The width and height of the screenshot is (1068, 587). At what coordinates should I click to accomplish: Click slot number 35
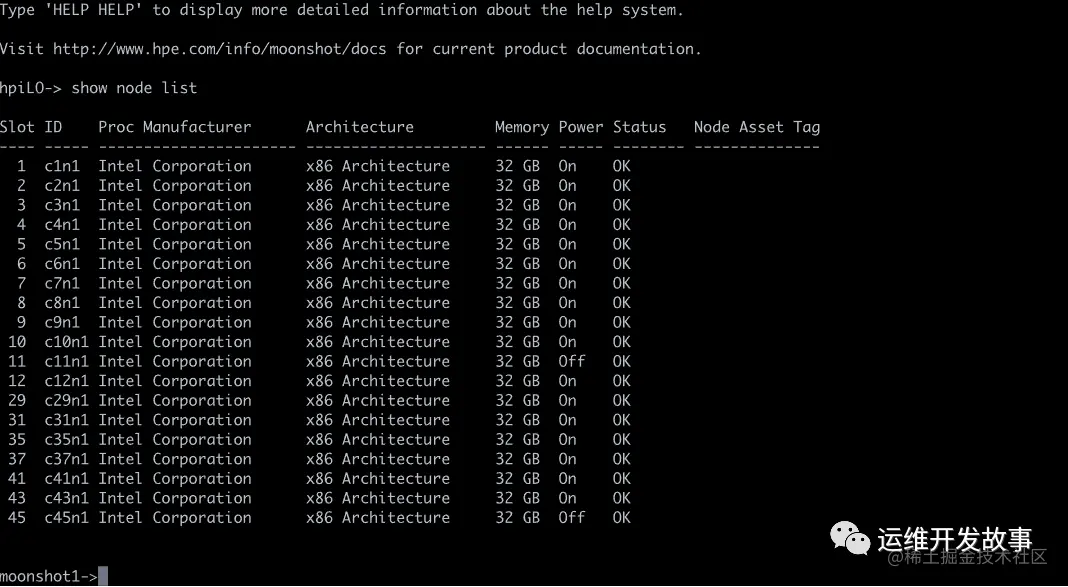[x=17, y=440]
